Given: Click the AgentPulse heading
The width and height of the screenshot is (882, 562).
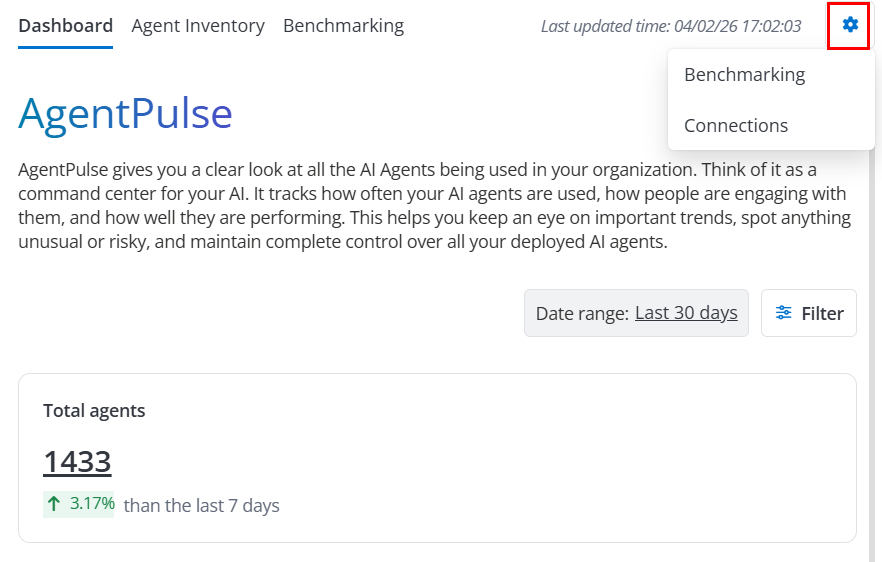Looking at the screenshot, I should click(x=125, y=114).
